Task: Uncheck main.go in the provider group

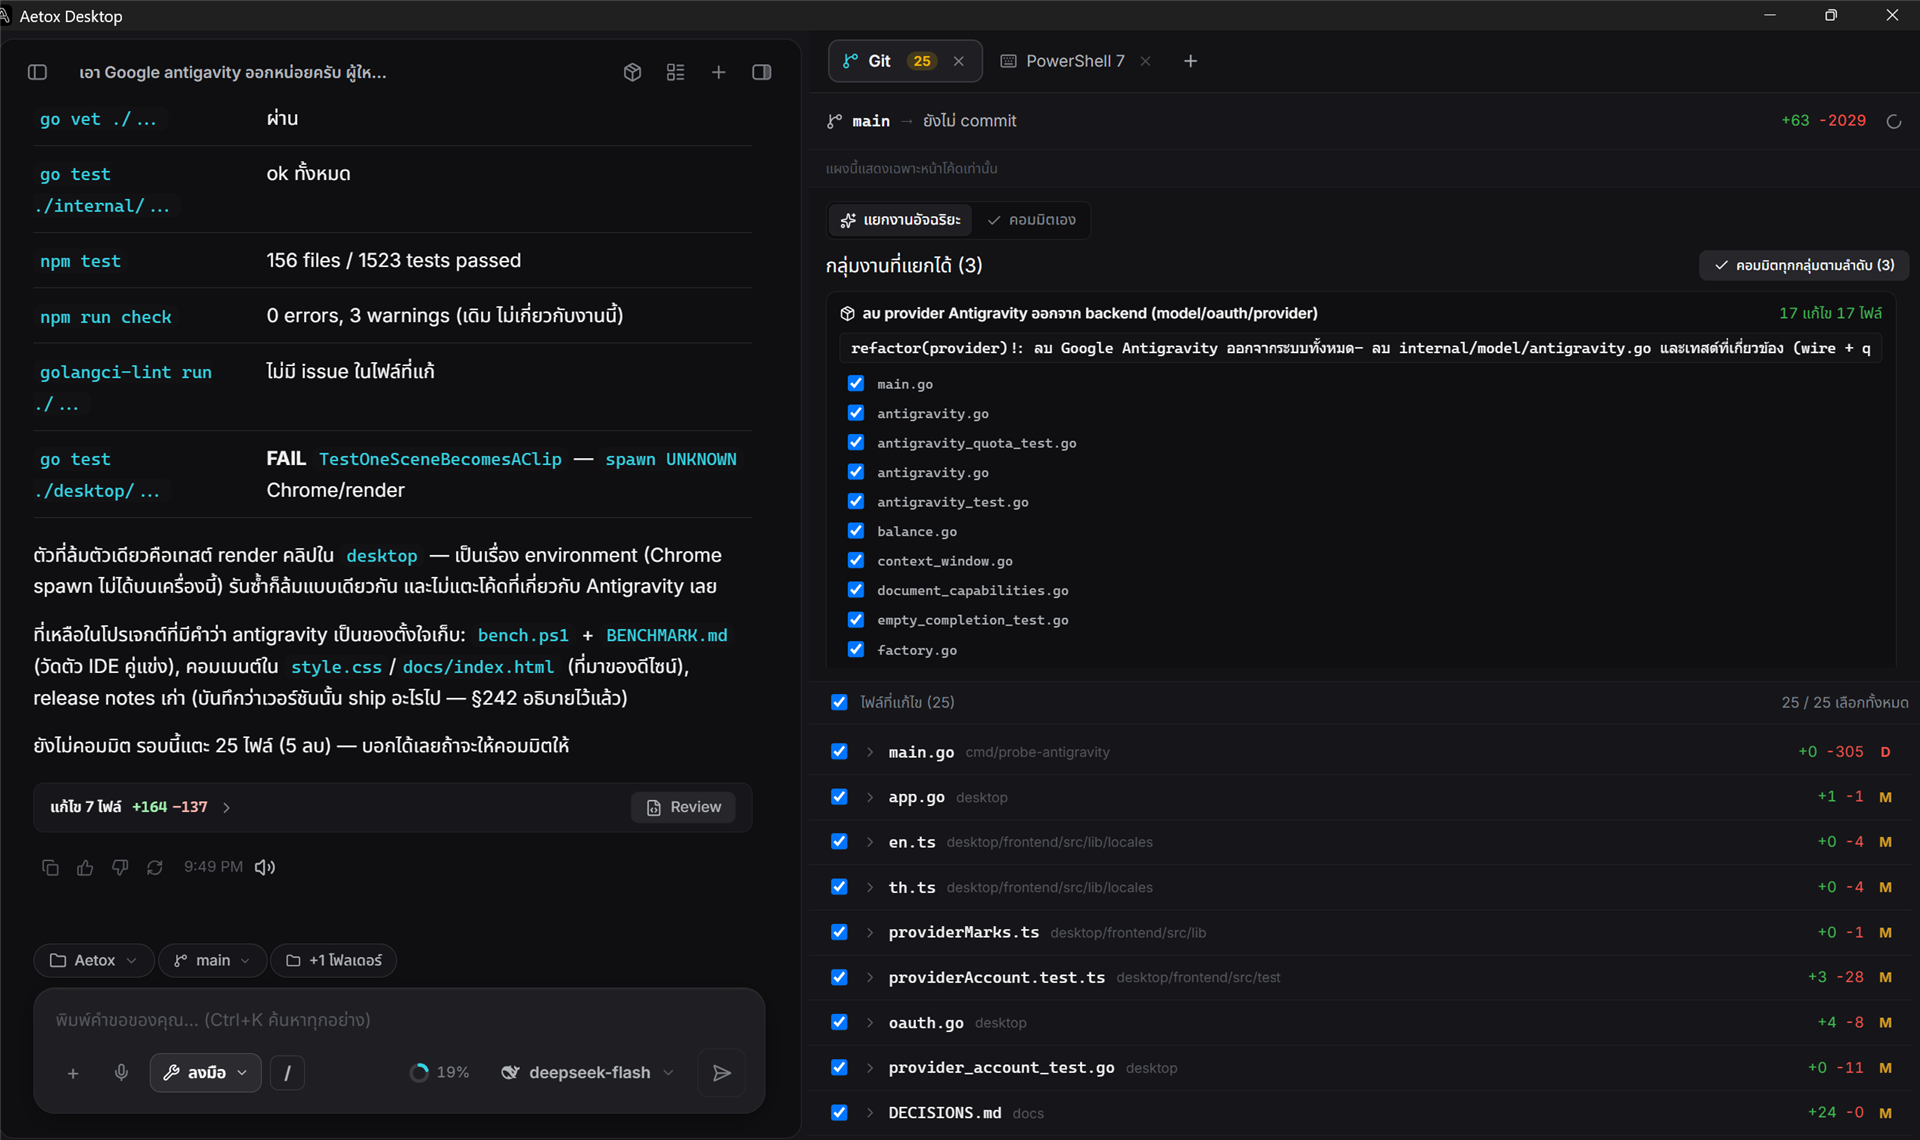Action: (856, 383)
